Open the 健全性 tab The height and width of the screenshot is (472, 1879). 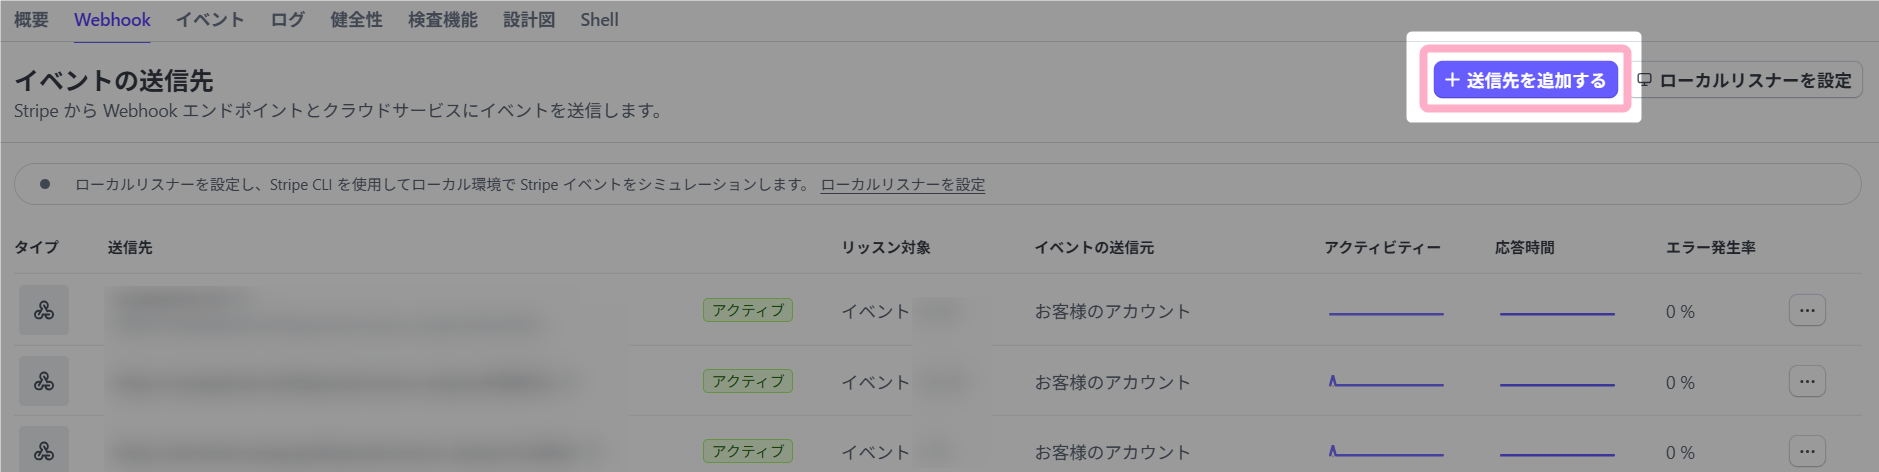[356, 20]
